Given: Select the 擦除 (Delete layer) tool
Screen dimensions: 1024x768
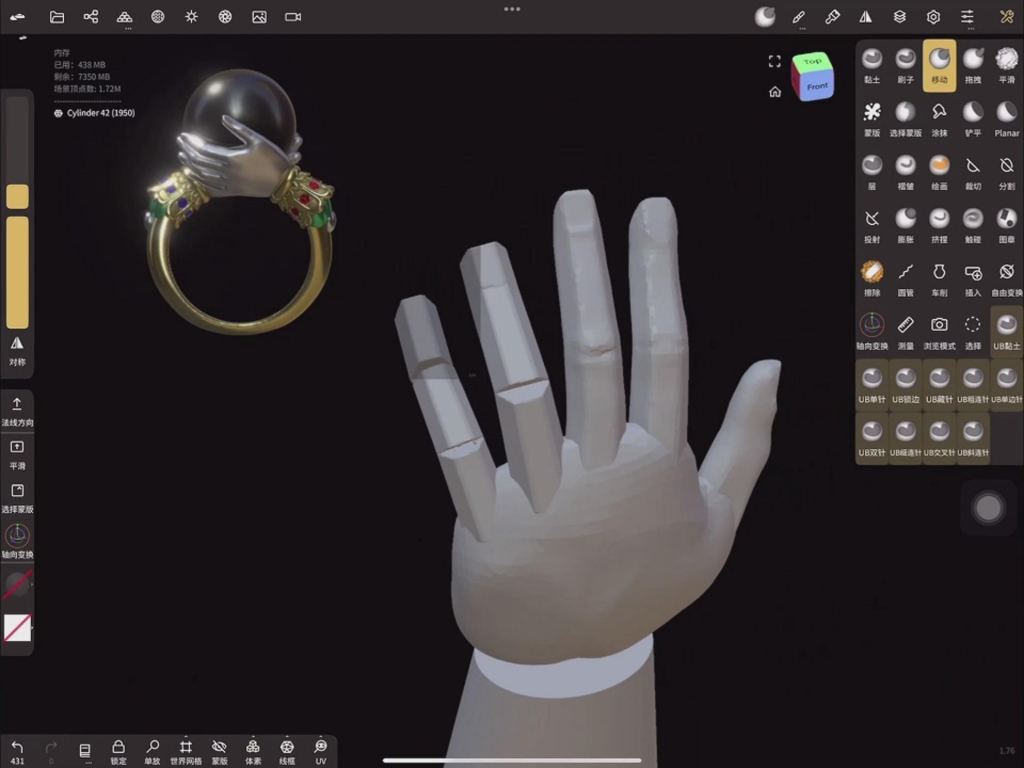Looking at the screenshot, I should pyautogui.click(x=872, y=279).
